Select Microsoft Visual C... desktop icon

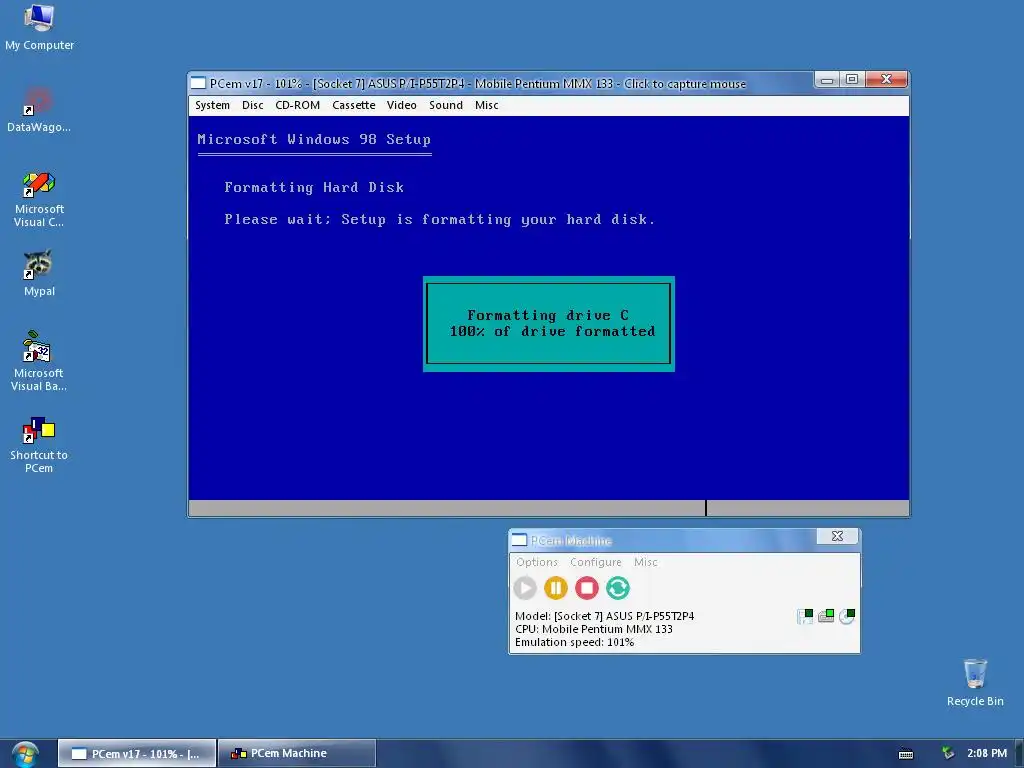pos(39,199)
